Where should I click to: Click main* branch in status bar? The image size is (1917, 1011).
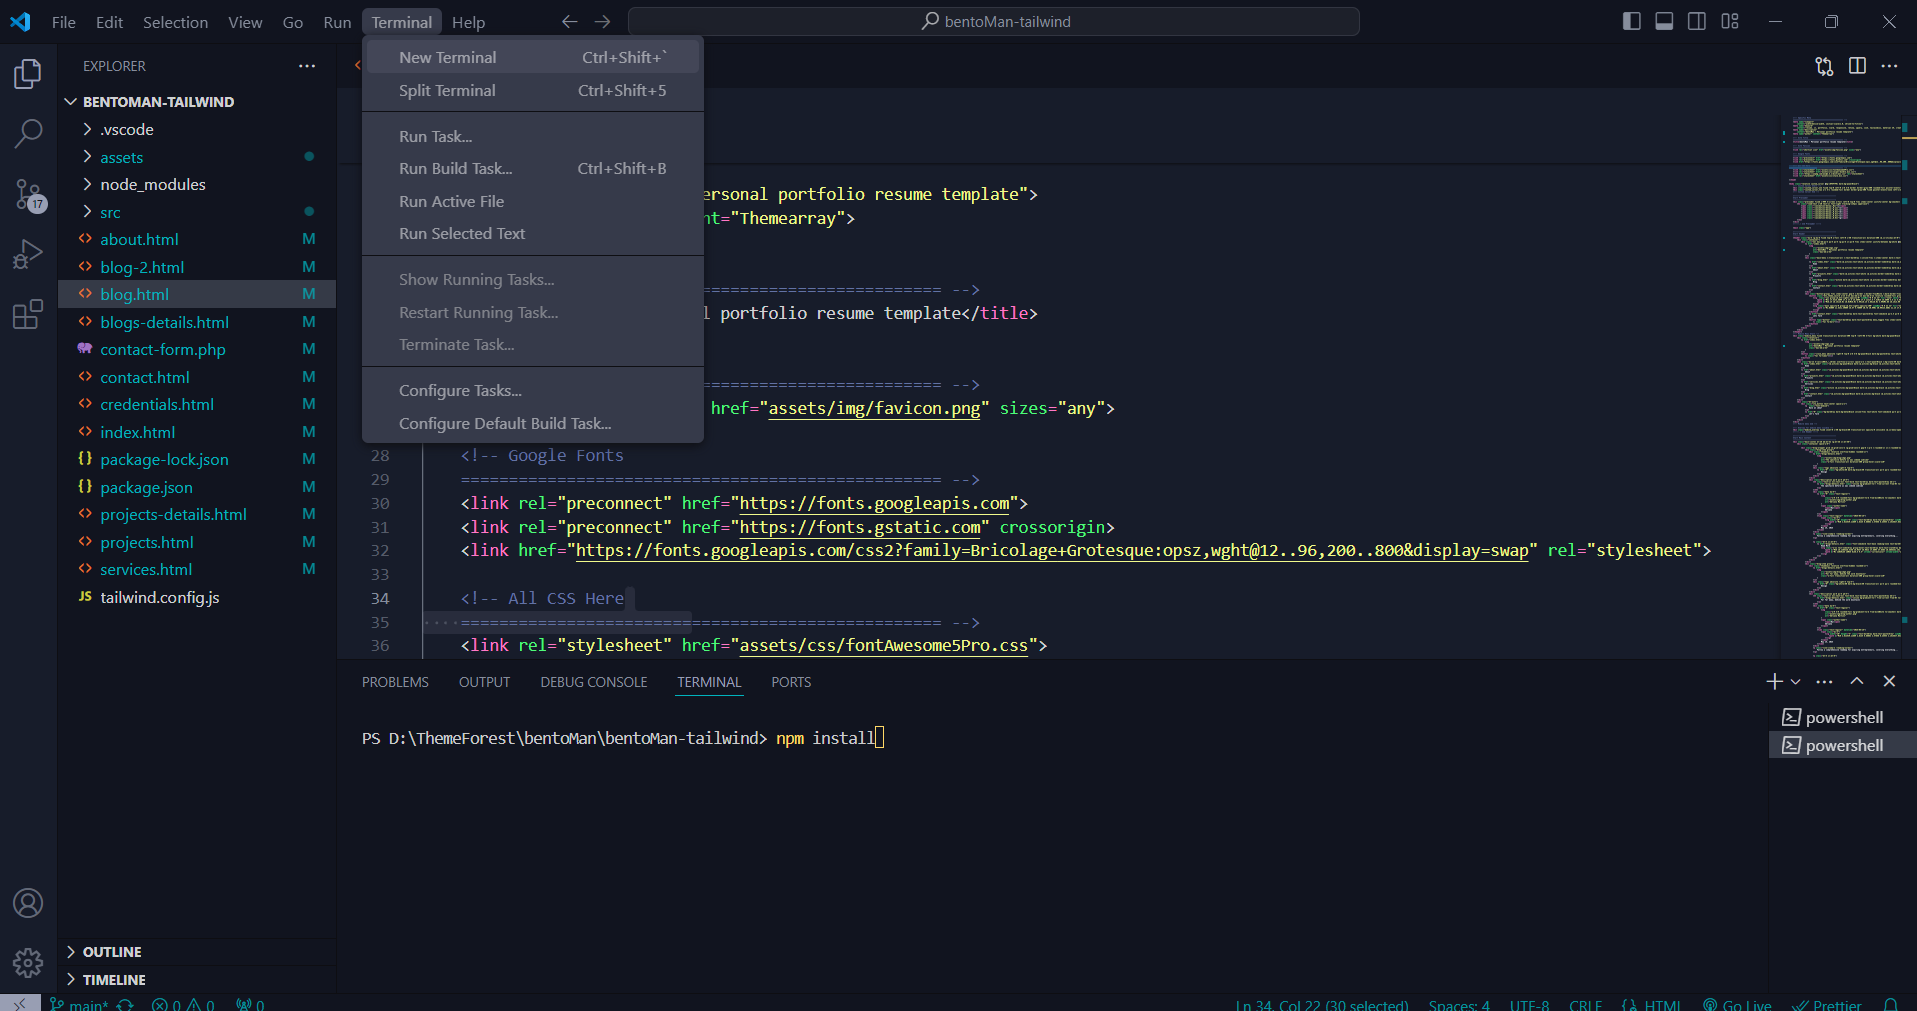click(79, 1004)
